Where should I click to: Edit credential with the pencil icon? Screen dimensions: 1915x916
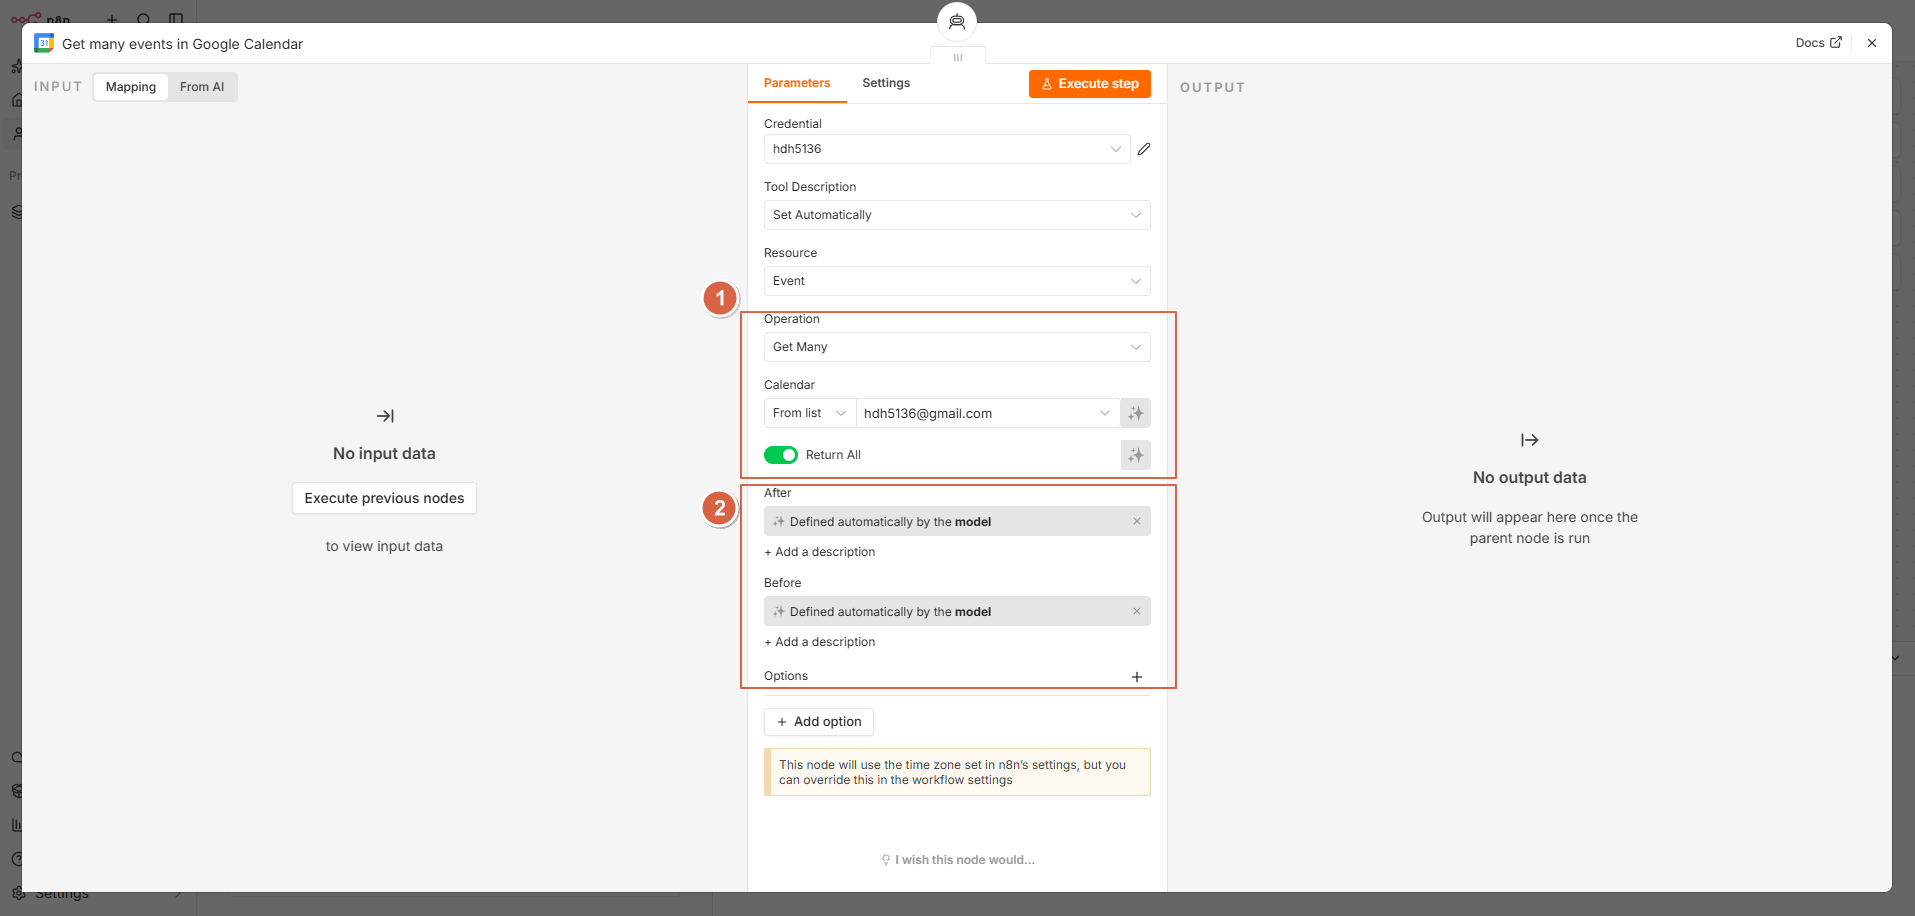tap(1144, 149)
